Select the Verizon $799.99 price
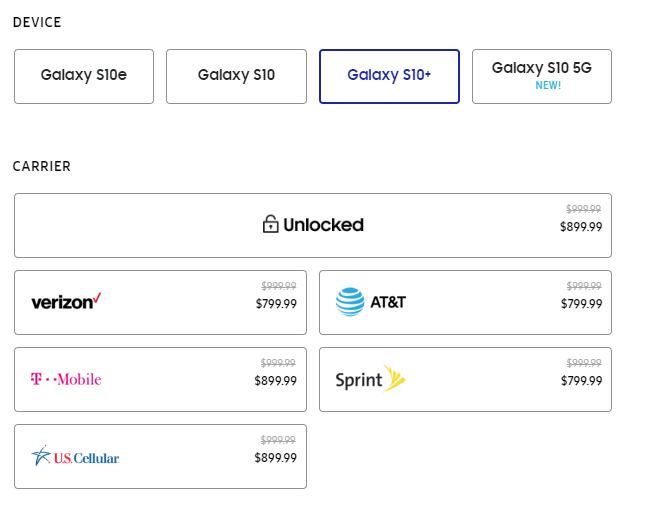This screenshot has height=516, width=645. point(276,304)
